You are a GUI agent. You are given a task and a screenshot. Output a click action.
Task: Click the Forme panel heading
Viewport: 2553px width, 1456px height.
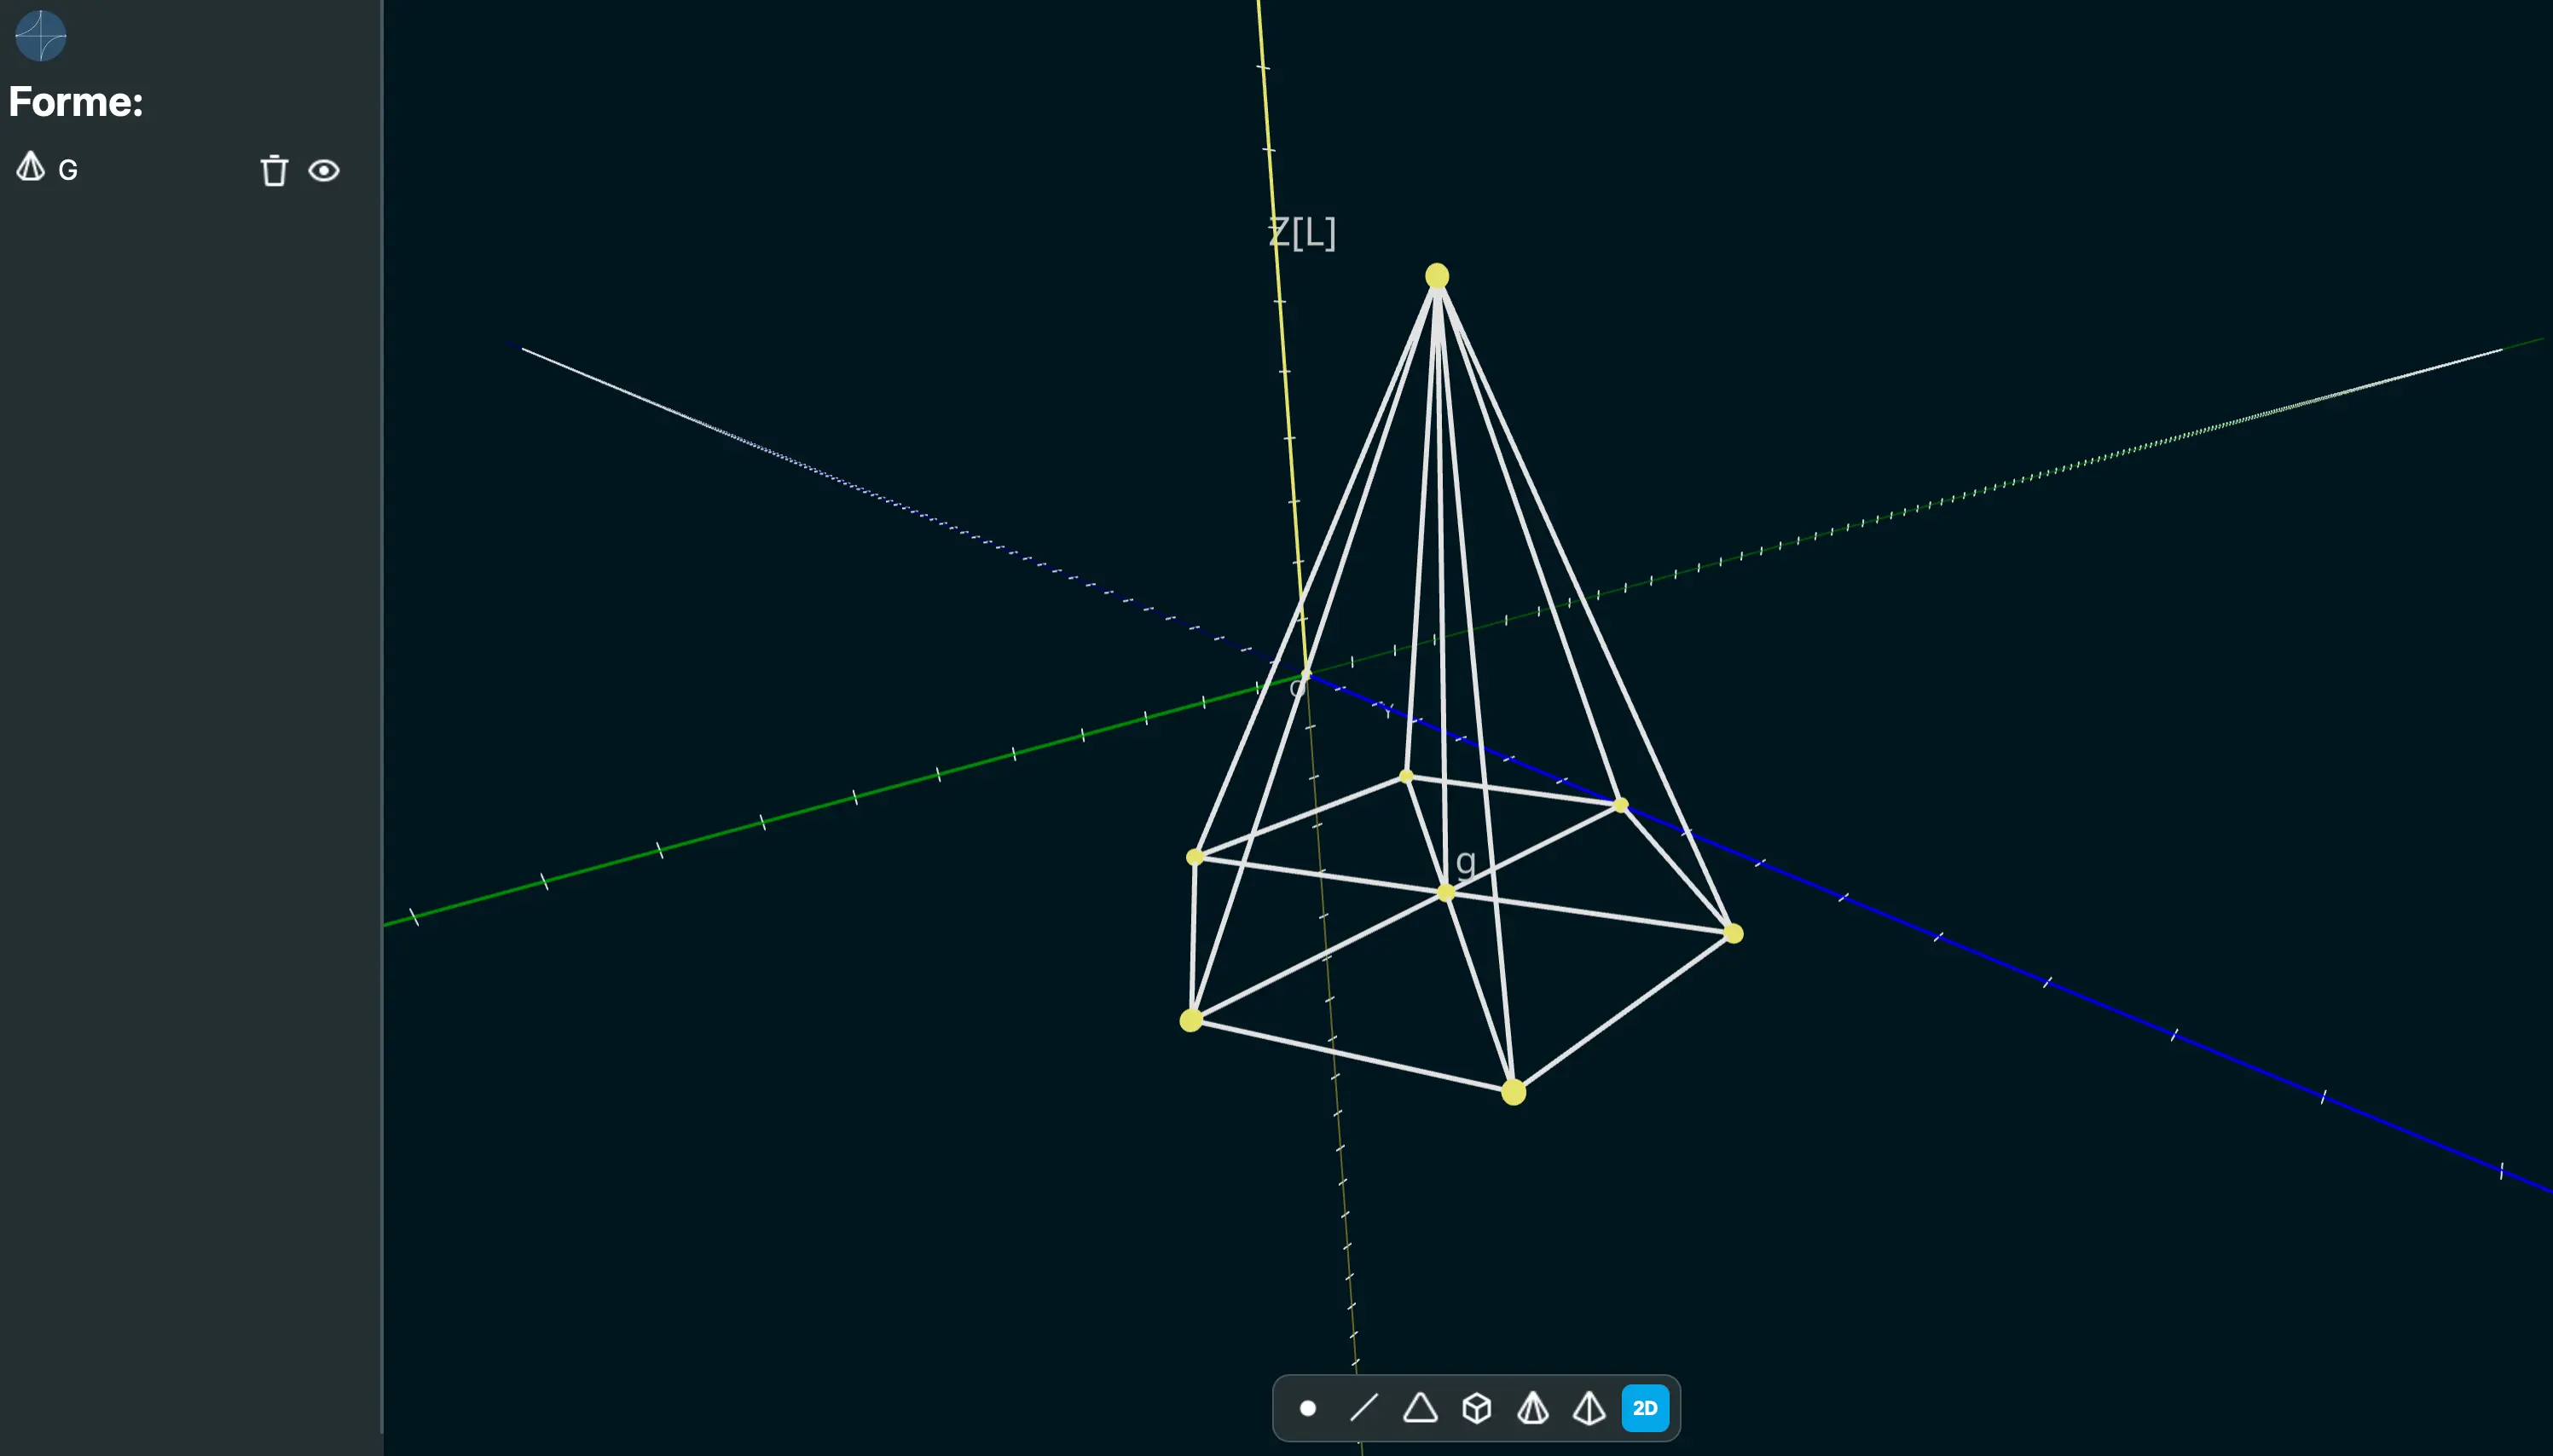pos(75,101)
